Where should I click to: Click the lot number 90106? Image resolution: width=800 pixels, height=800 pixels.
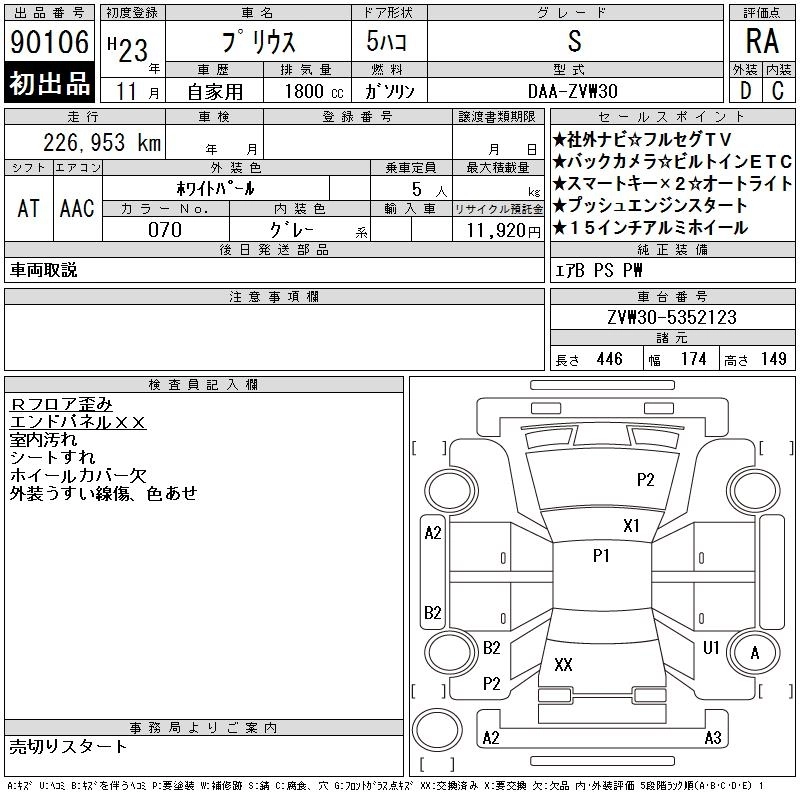click(49, 42)
